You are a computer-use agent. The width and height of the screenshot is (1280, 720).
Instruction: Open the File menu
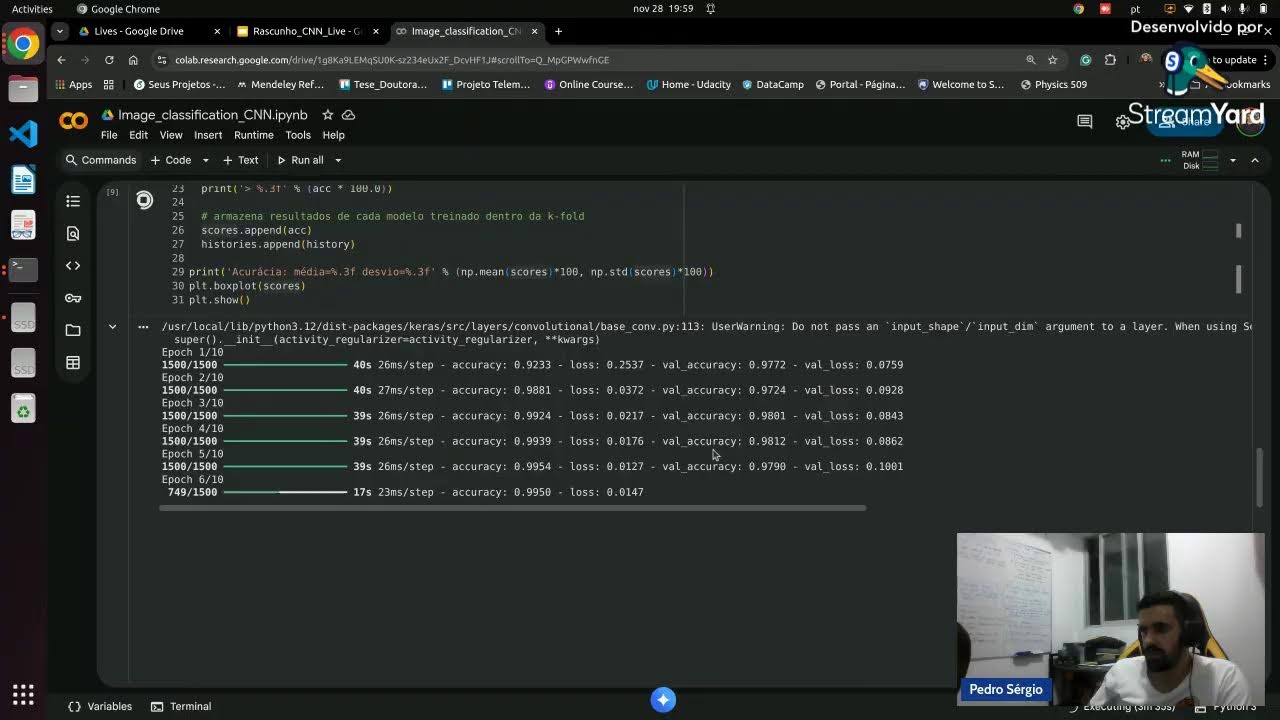tap(109, 135)
